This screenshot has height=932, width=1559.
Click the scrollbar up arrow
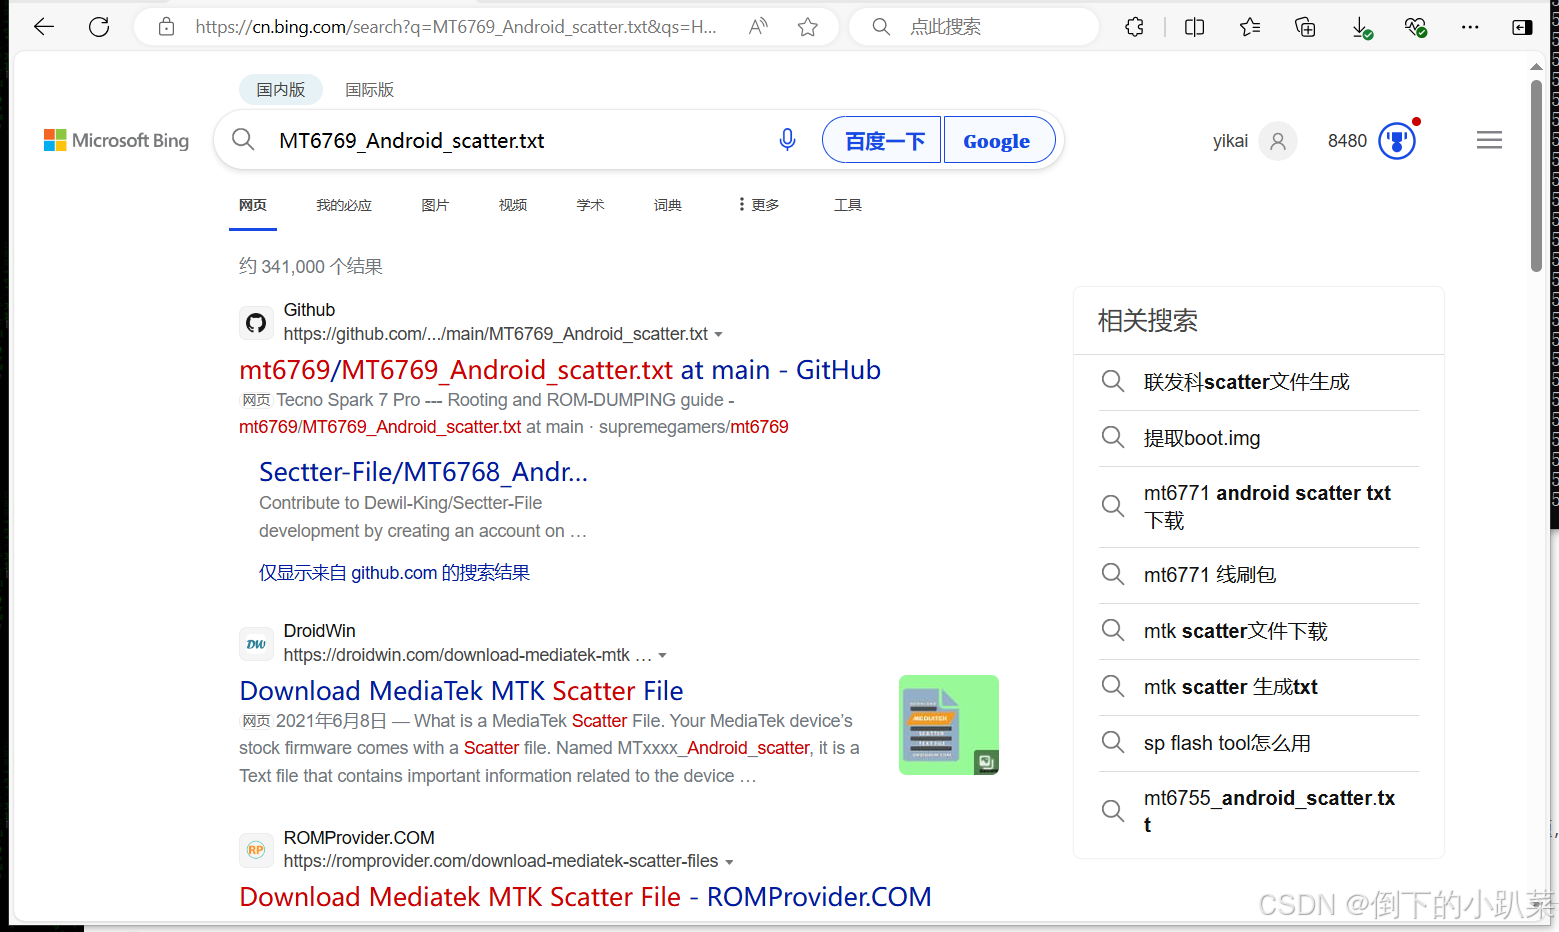tap(1536, 66)
